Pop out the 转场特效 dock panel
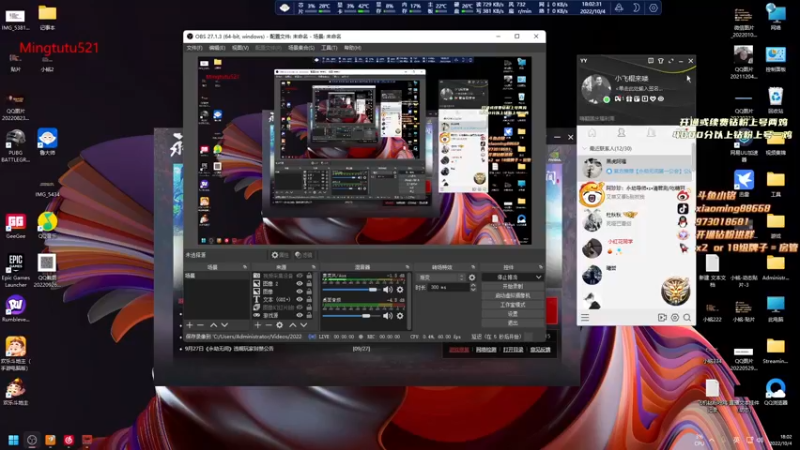The height and width of the screenshot is (450, 800). coord(473,267)
